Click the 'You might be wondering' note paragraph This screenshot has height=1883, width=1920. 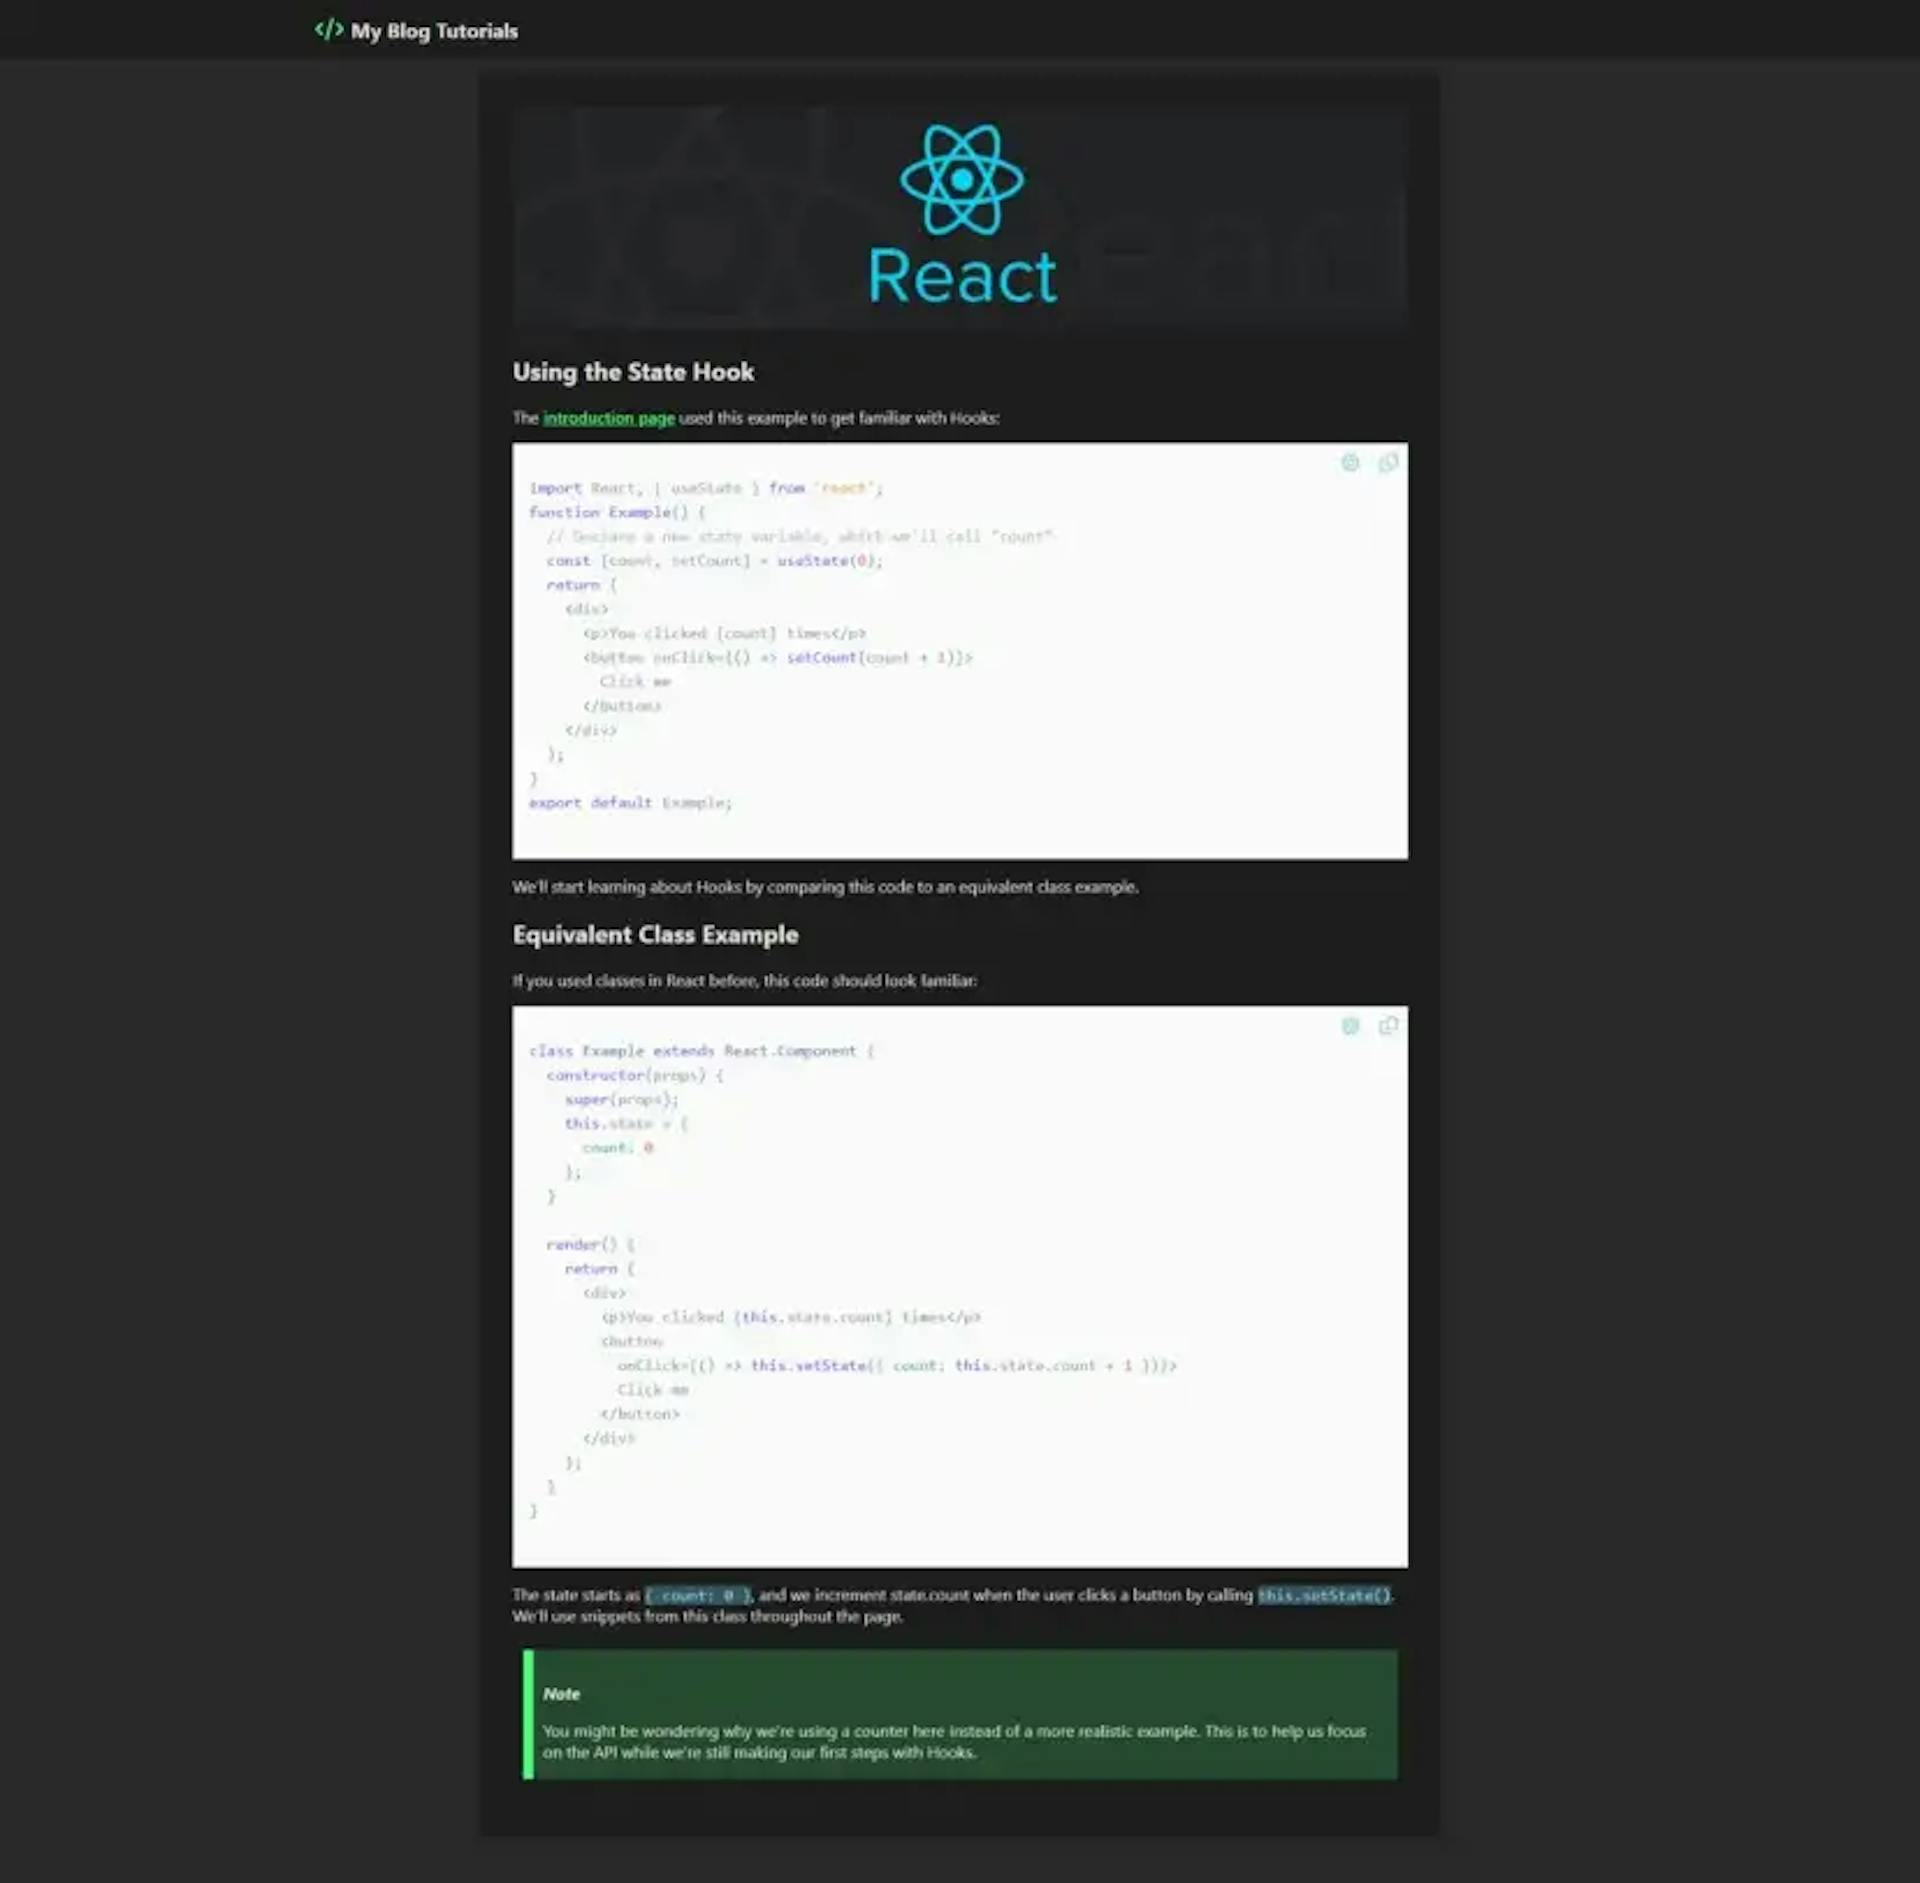(954, 1741)
